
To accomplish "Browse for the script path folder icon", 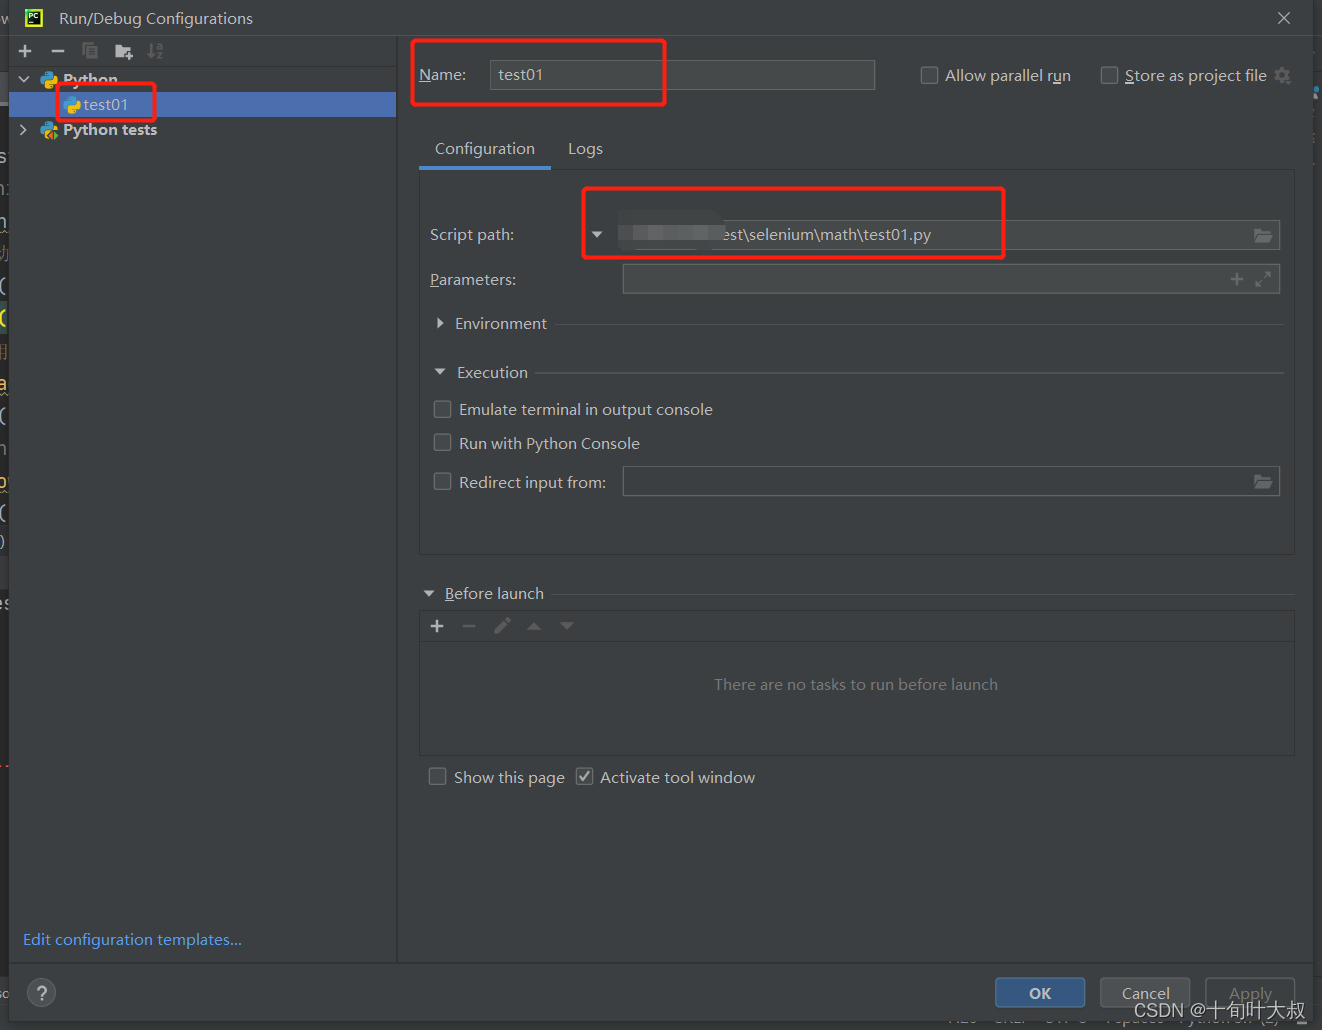I will [x=1263, y=235].
